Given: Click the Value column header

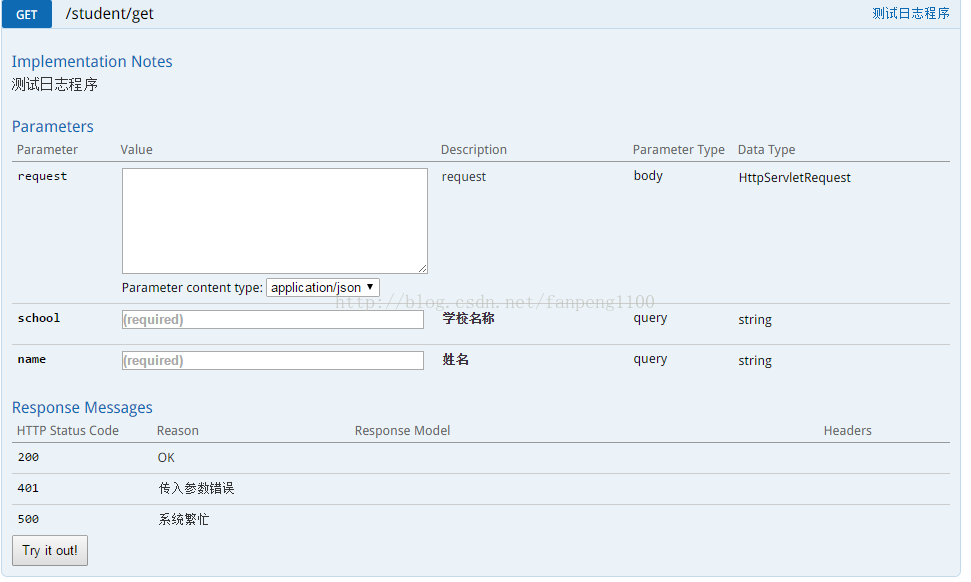Looking at the screenshot, I should 136,149.
